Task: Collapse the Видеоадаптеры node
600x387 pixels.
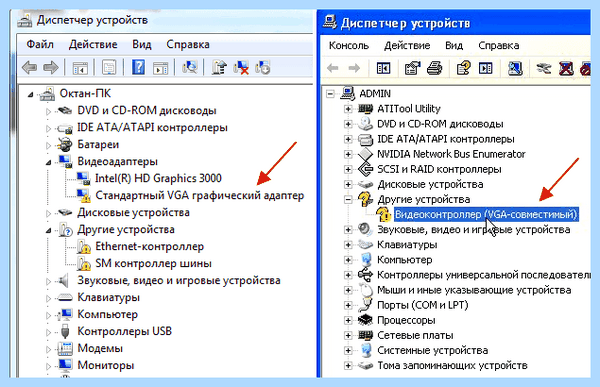Action: (x=49, y=162)
